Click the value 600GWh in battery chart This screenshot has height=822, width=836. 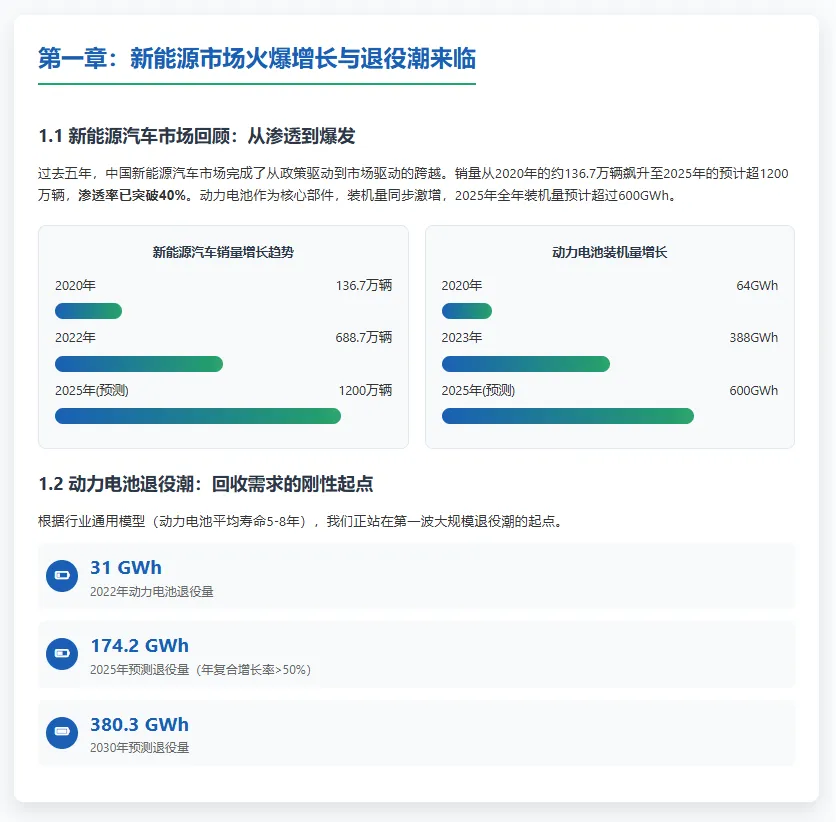point(753,391)
